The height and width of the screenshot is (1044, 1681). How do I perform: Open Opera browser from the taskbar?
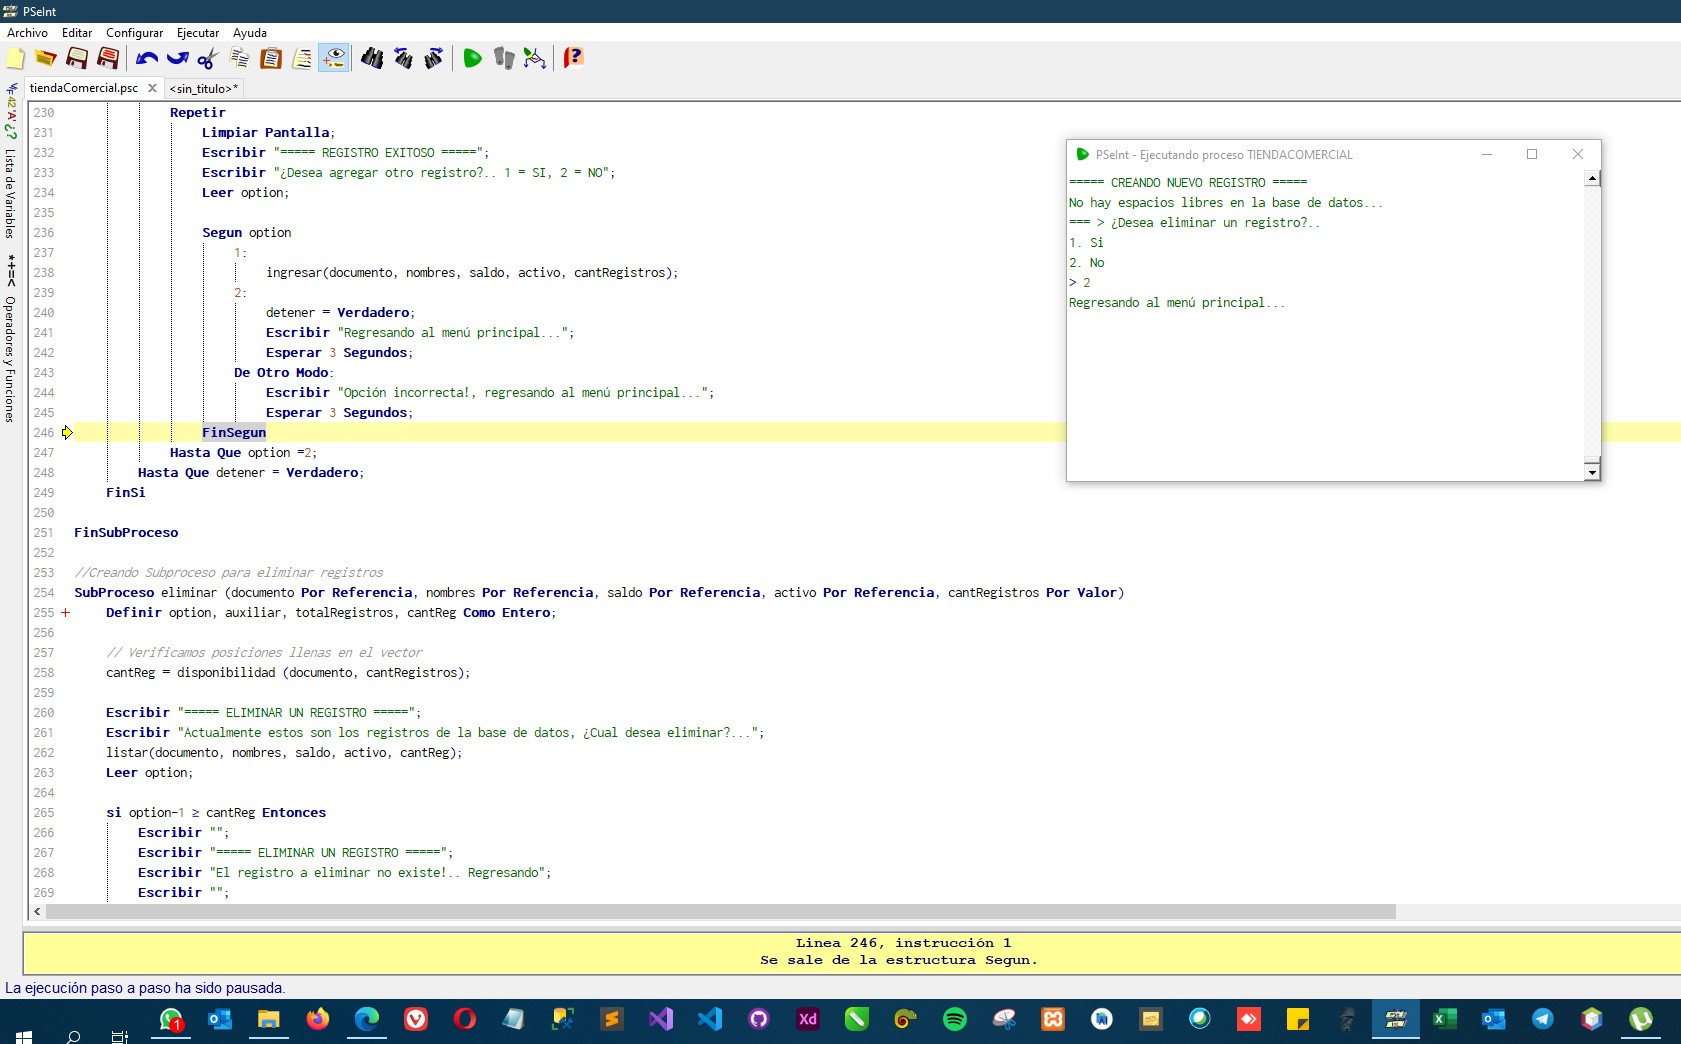click(x=465, y=1019)
